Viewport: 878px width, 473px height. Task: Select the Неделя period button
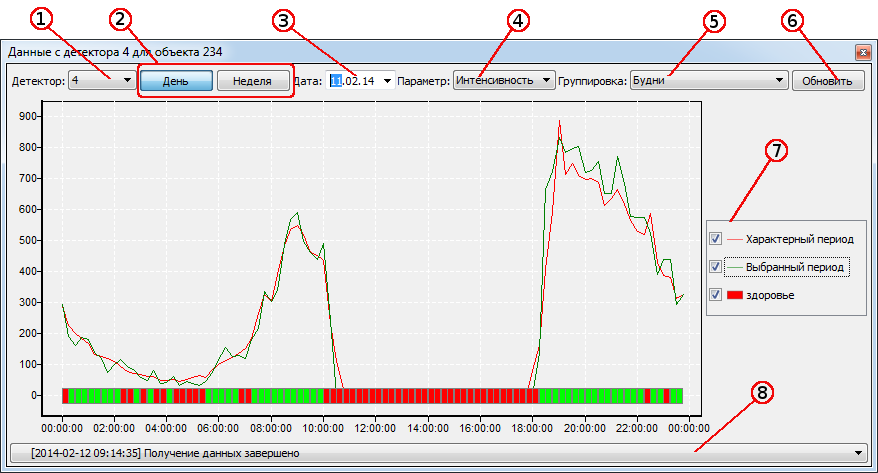(253, 81)
